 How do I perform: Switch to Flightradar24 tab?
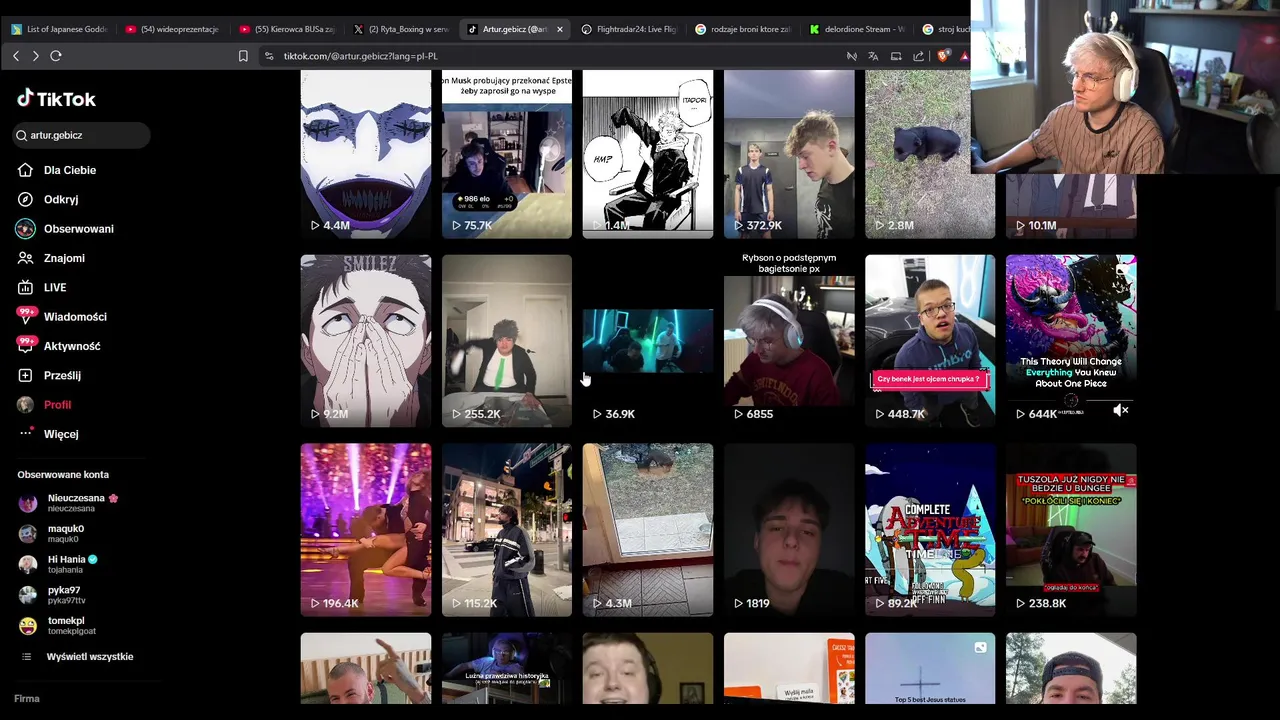click(x=629, y=29)
